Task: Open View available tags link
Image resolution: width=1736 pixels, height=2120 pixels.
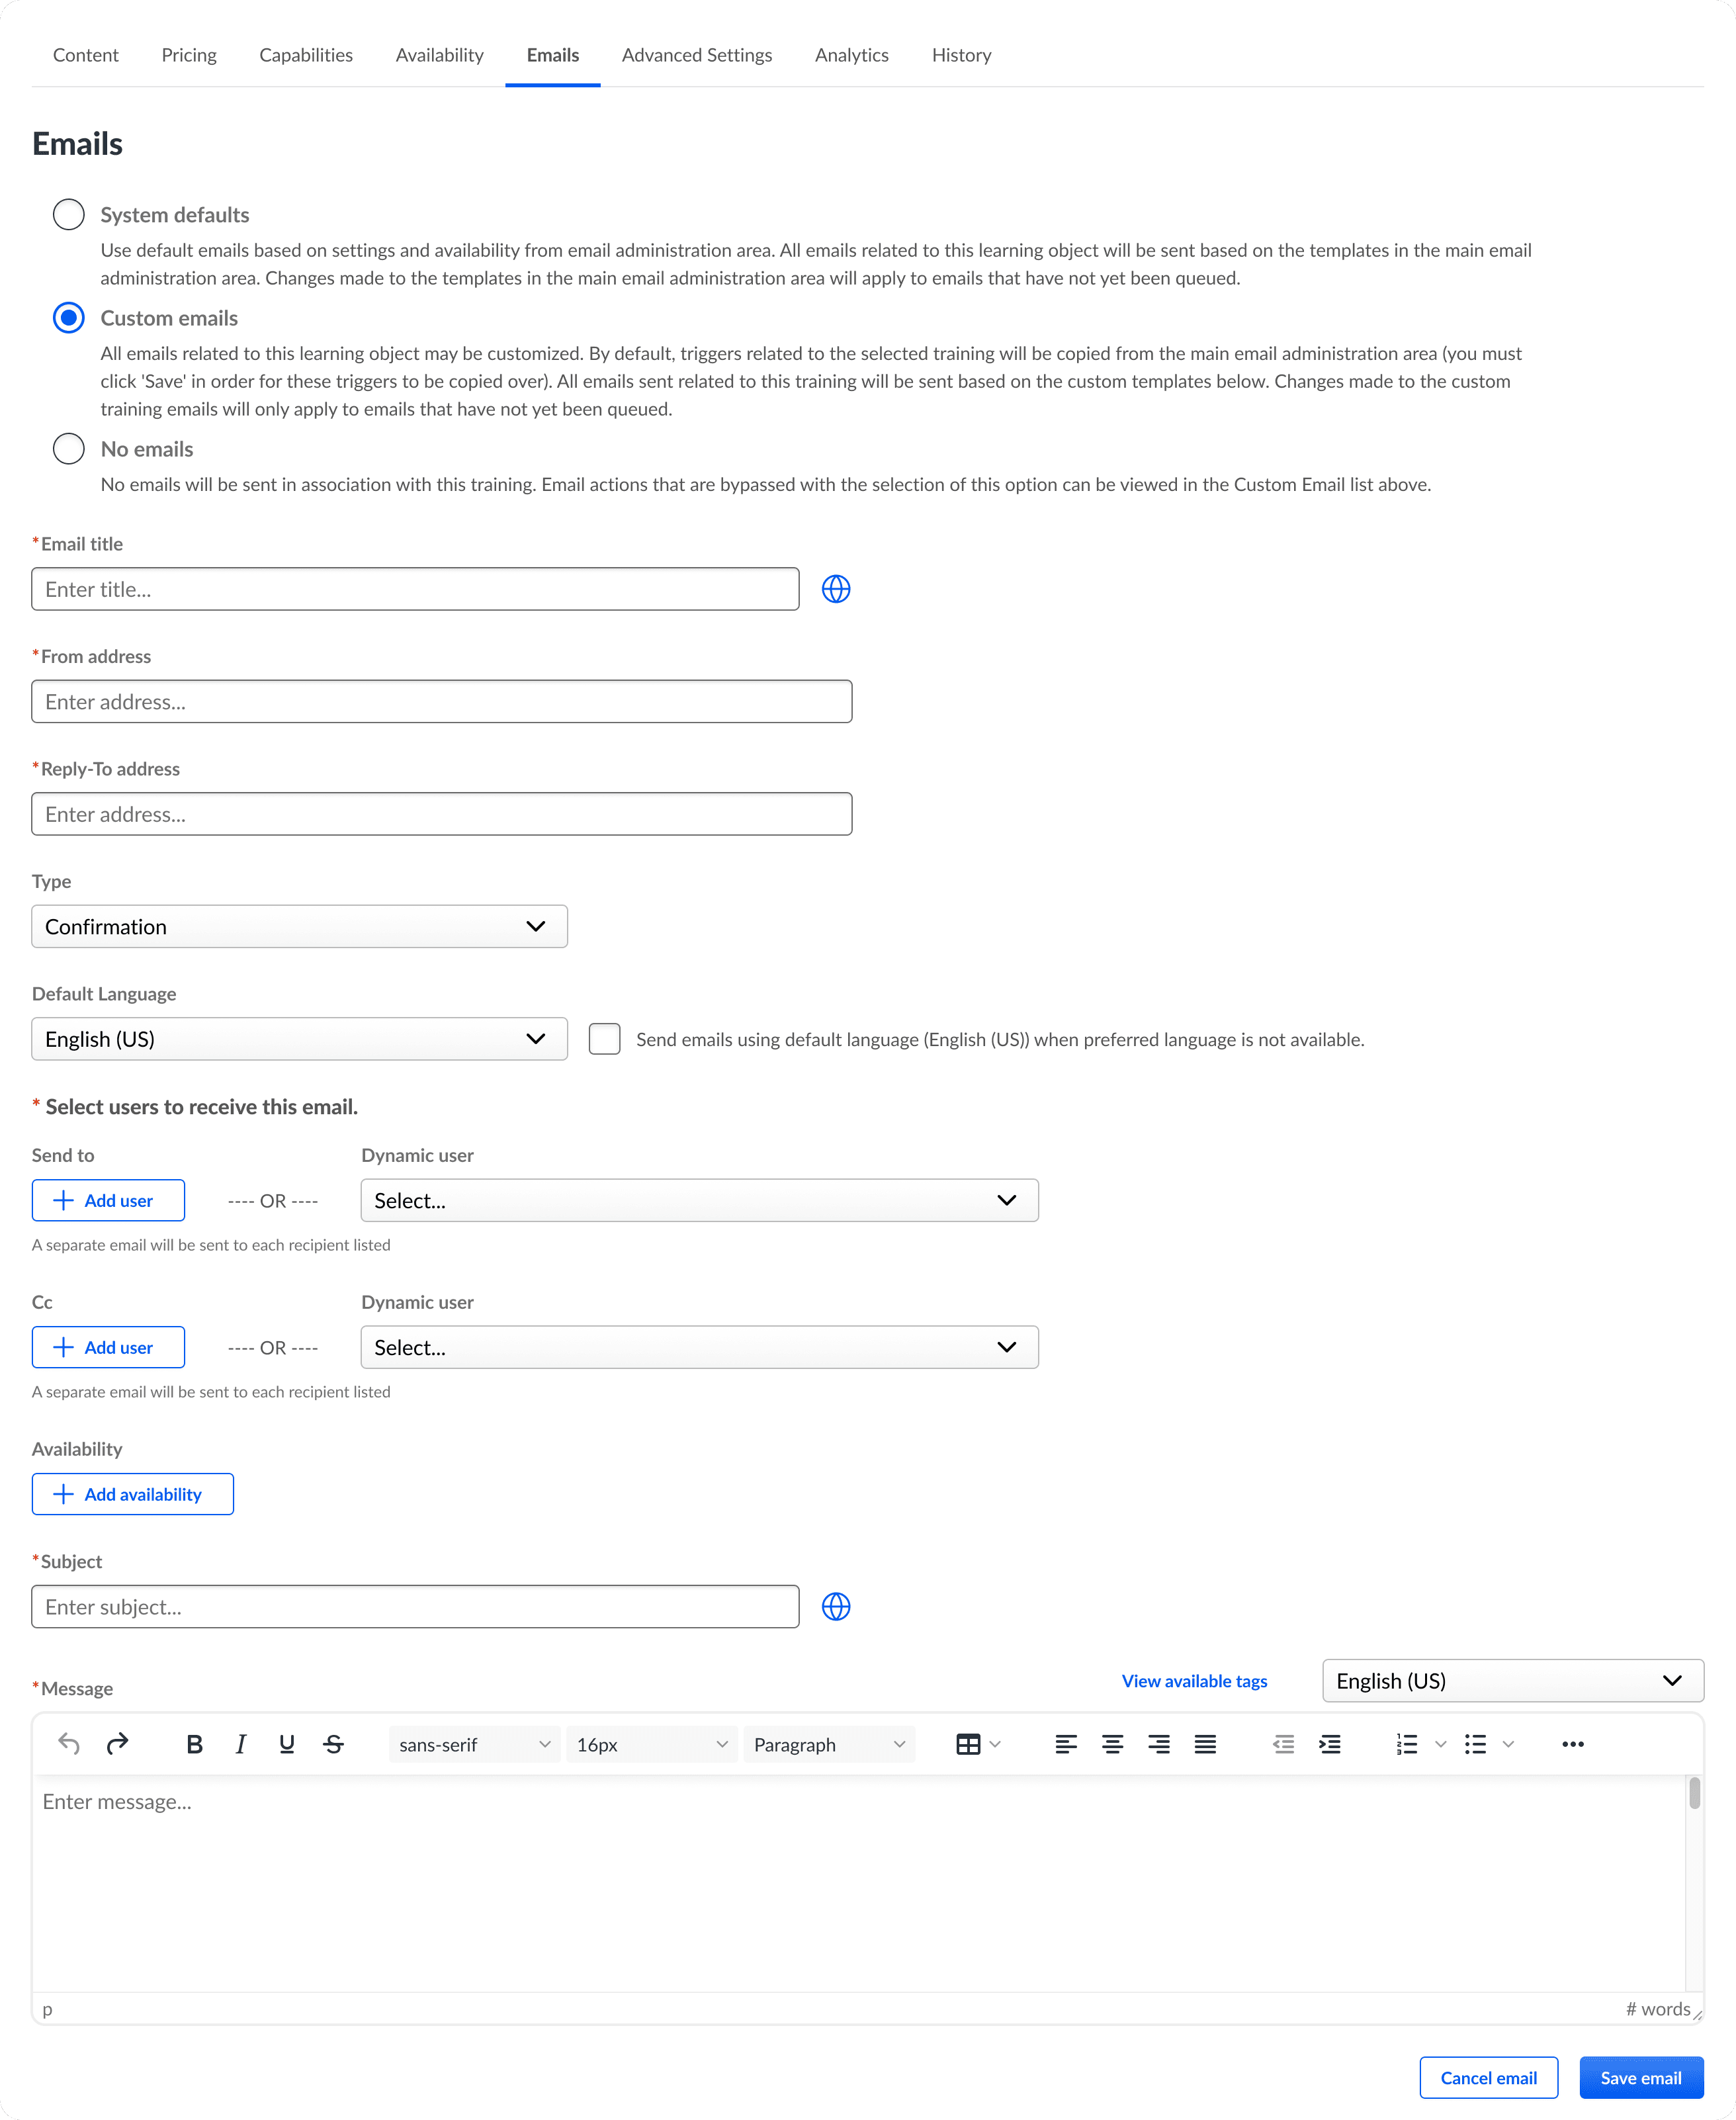Action: pos(1194,1681)
